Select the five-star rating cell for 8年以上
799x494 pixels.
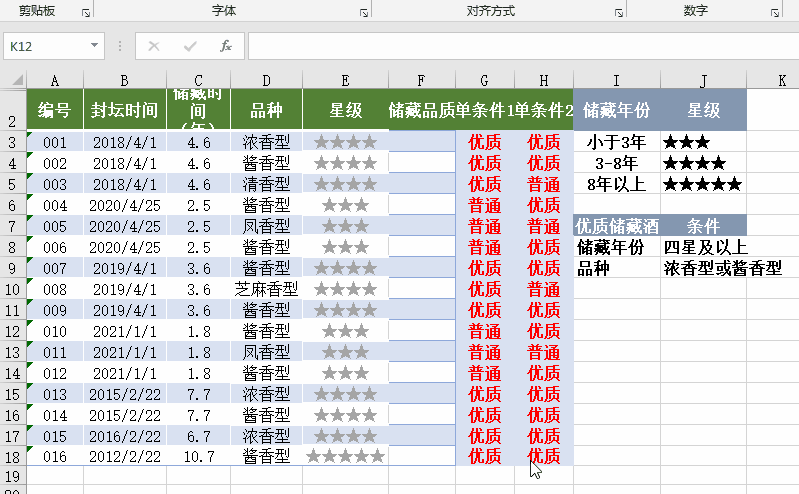[703, 184]
